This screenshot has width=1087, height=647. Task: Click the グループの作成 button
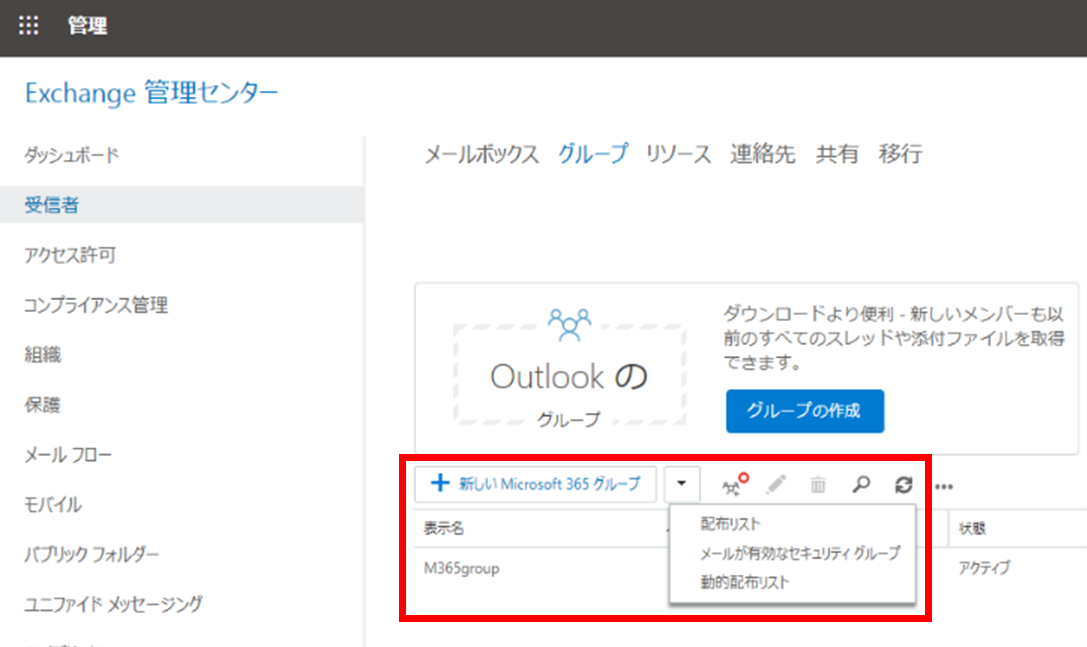(x=805, y=411)
